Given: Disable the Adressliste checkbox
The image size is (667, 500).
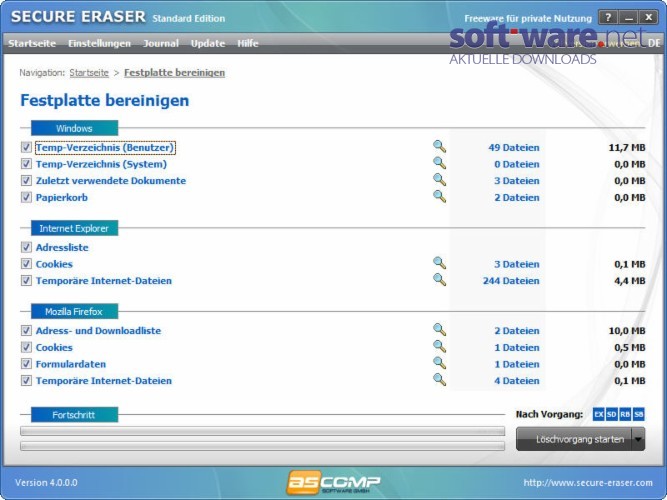Looking at the screenshot, I should (26, 247).
